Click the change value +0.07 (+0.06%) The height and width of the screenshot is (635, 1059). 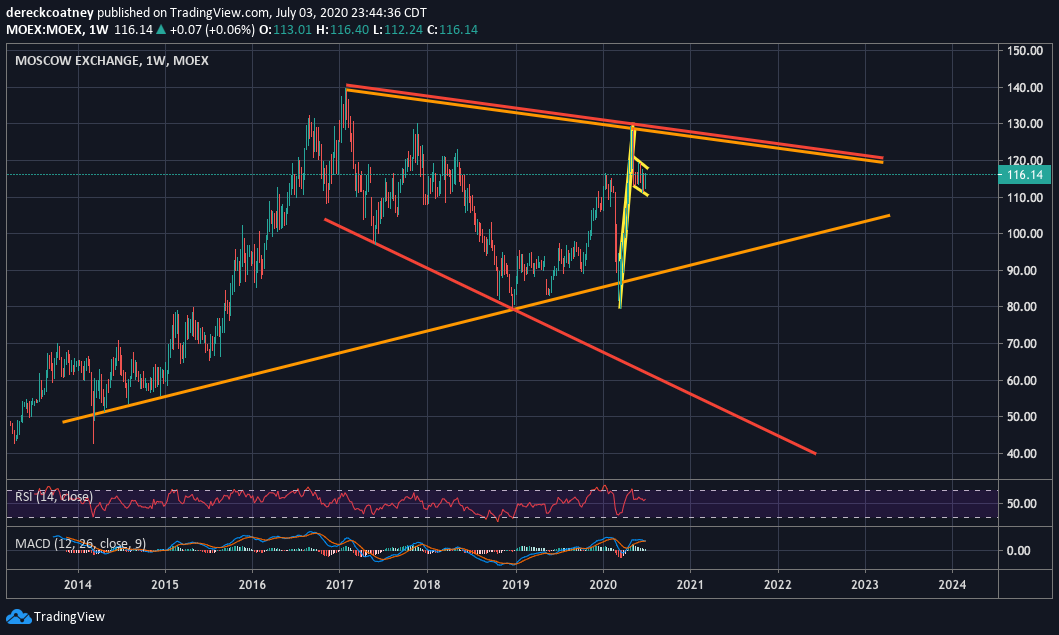[212, 30]
